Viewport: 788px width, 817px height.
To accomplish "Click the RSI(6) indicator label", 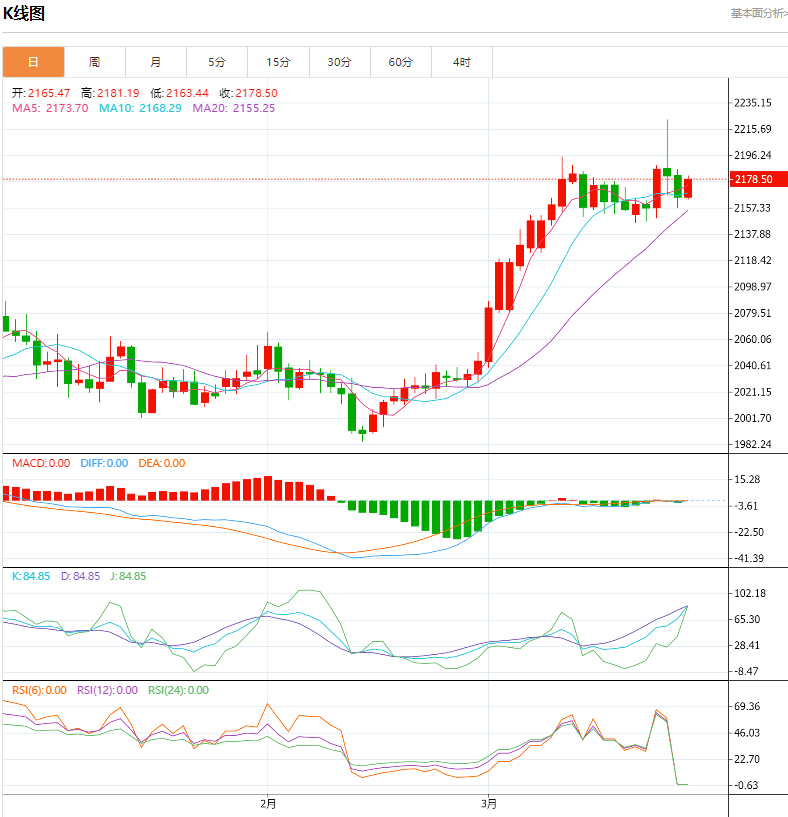I will pyautogui.click(x=40, y=690).
